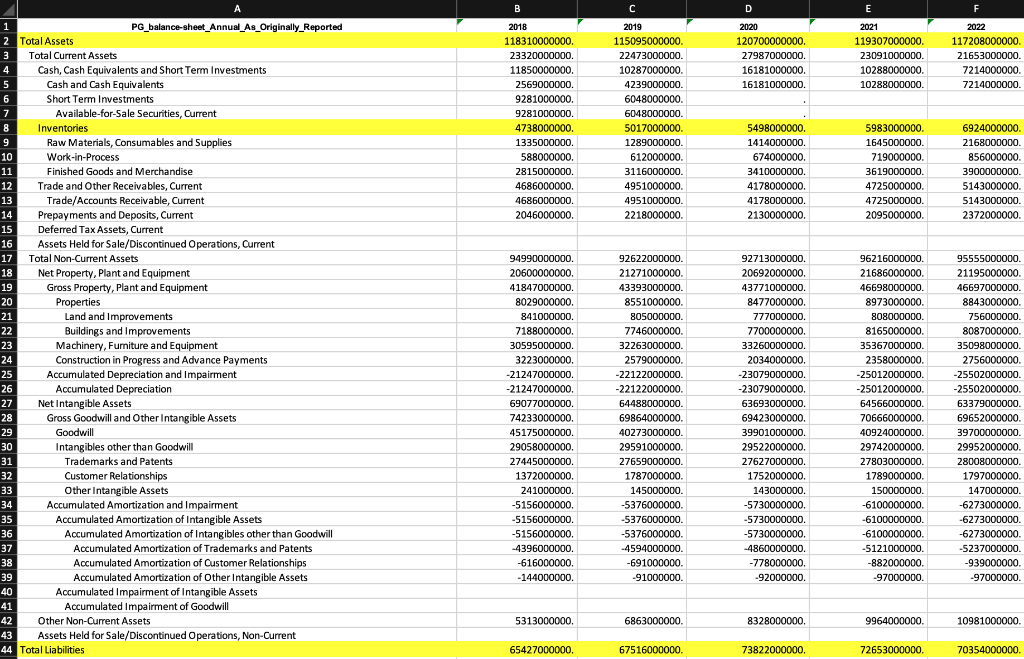Click the Select All corner above row 1

coord(7,8)
